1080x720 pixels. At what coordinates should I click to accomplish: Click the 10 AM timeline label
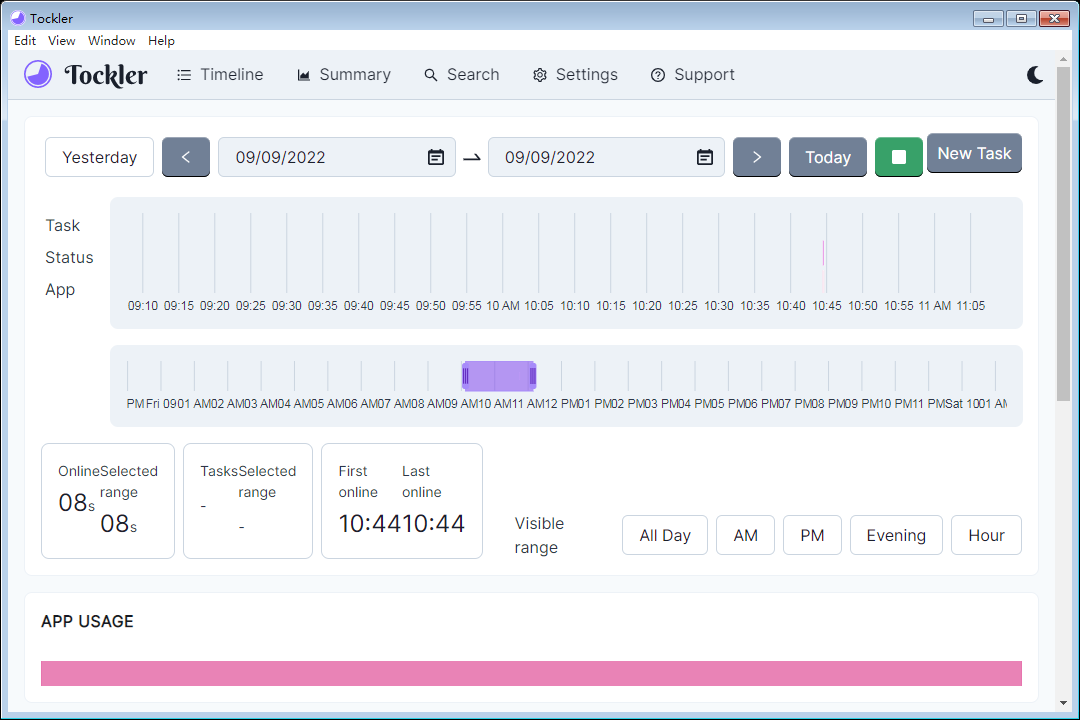tap(503, 306)
